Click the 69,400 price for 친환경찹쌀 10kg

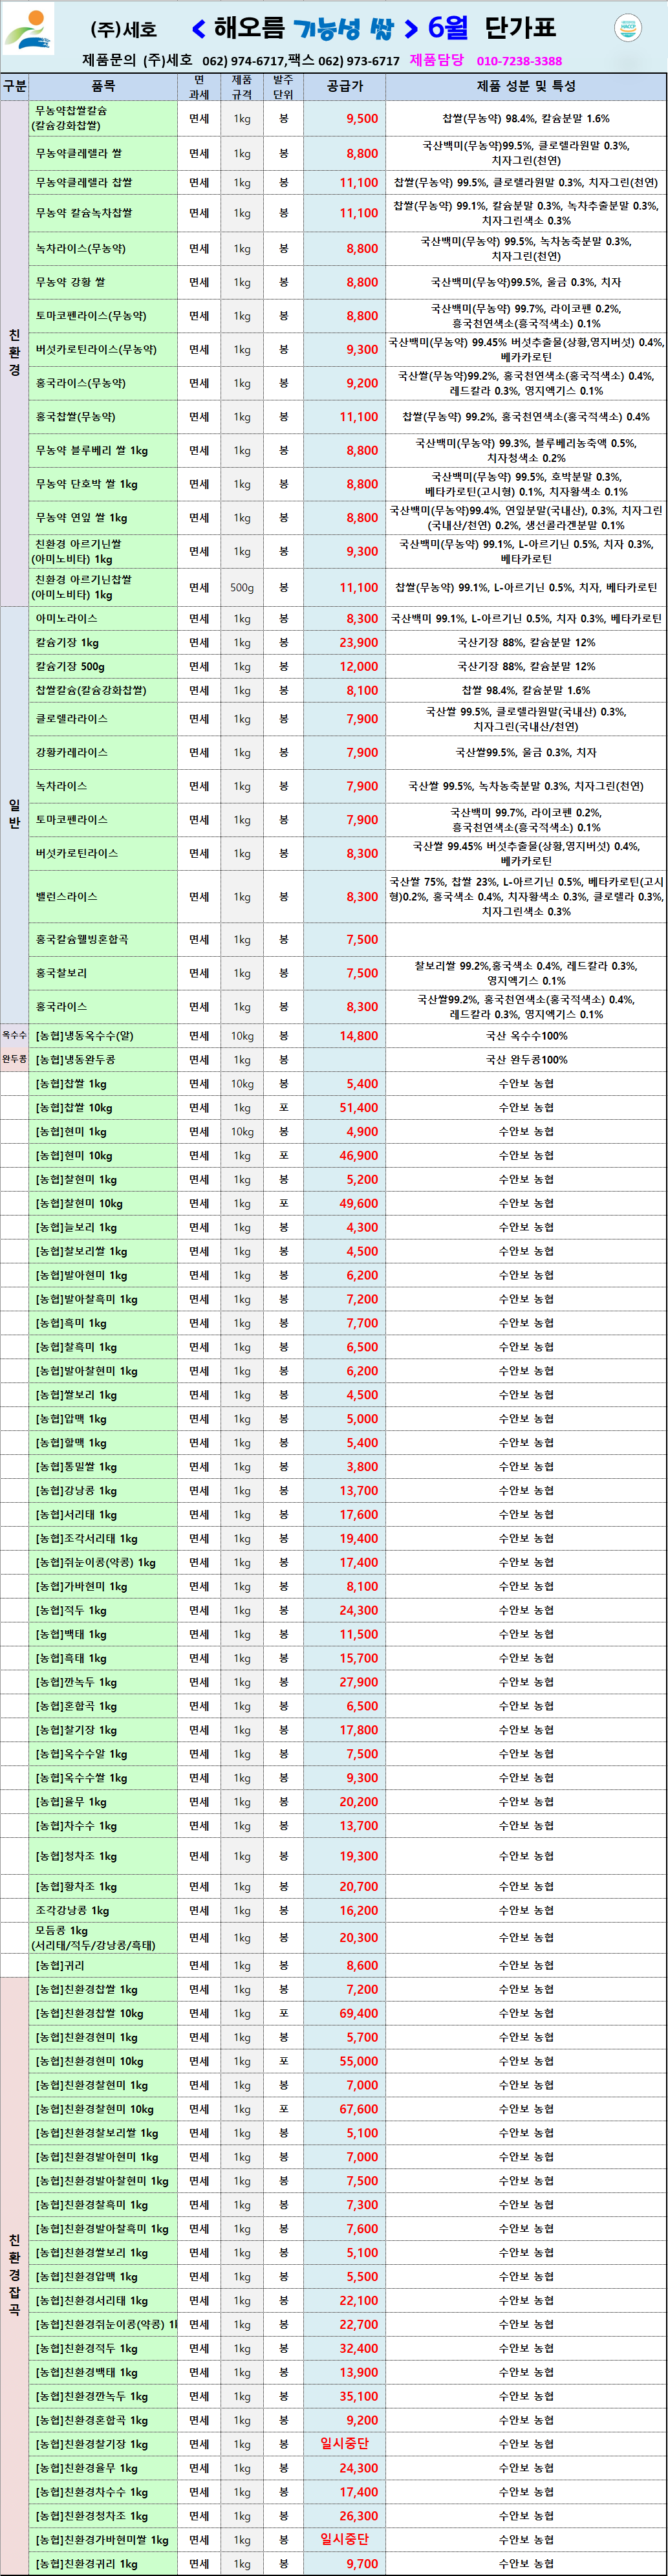pos(358,2013)
